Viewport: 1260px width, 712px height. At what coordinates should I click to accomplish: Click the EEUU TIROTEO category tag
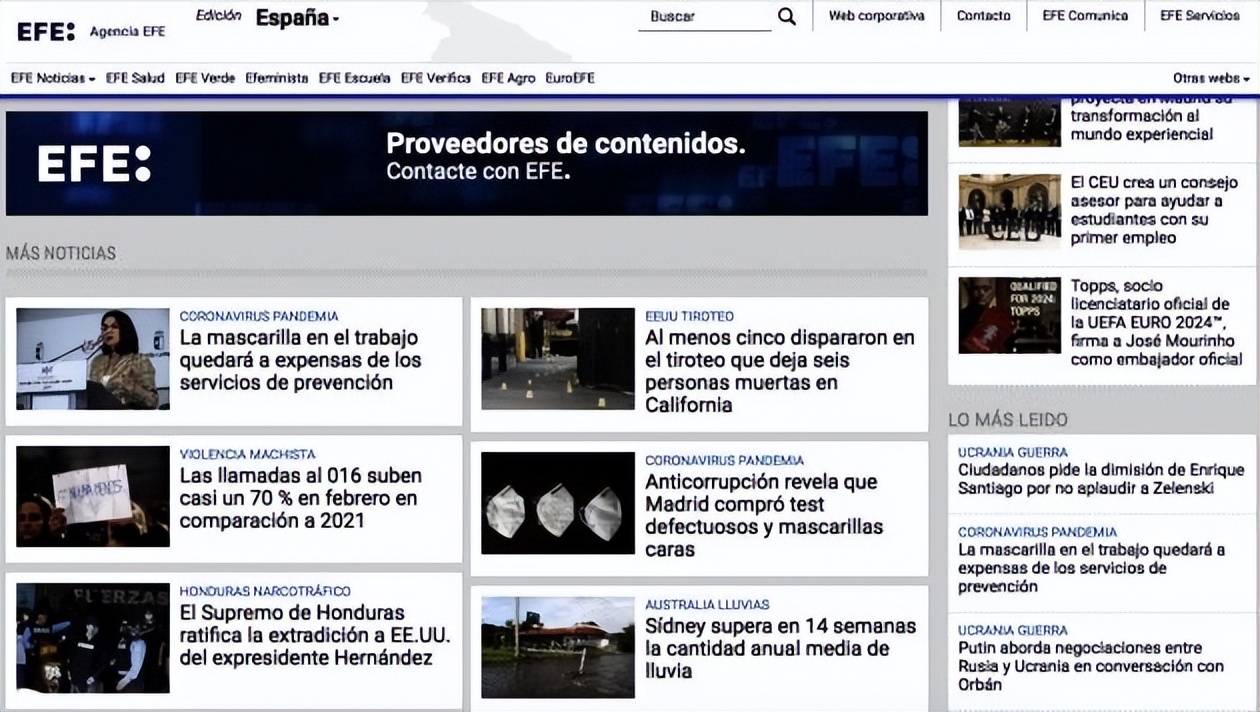pyautogui.click(x=689, y=316)
